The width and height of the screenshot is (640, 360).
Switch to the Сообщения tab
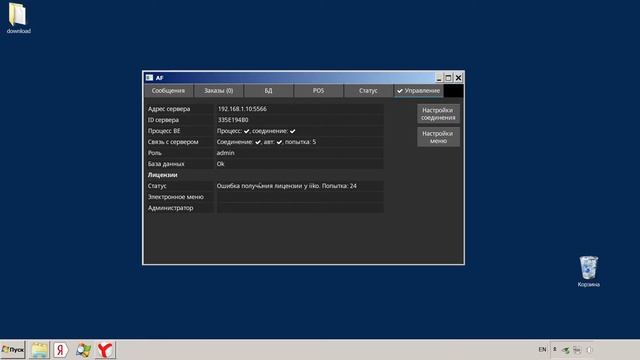[168, 91]
